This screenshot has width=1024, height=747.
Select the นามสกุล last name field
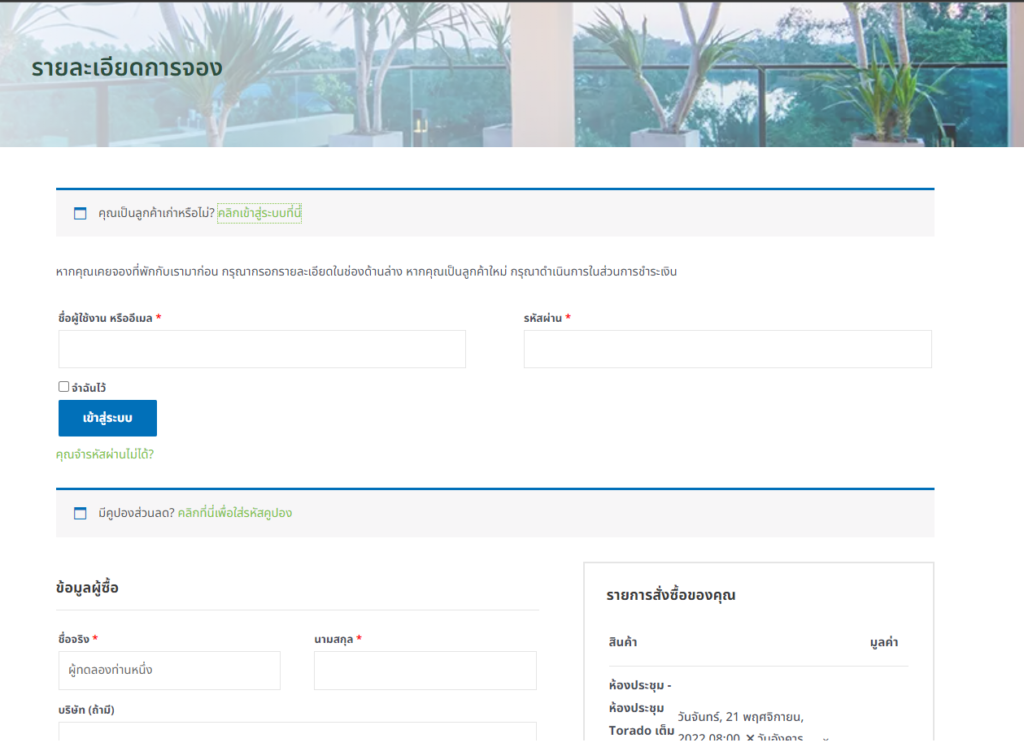425,670
